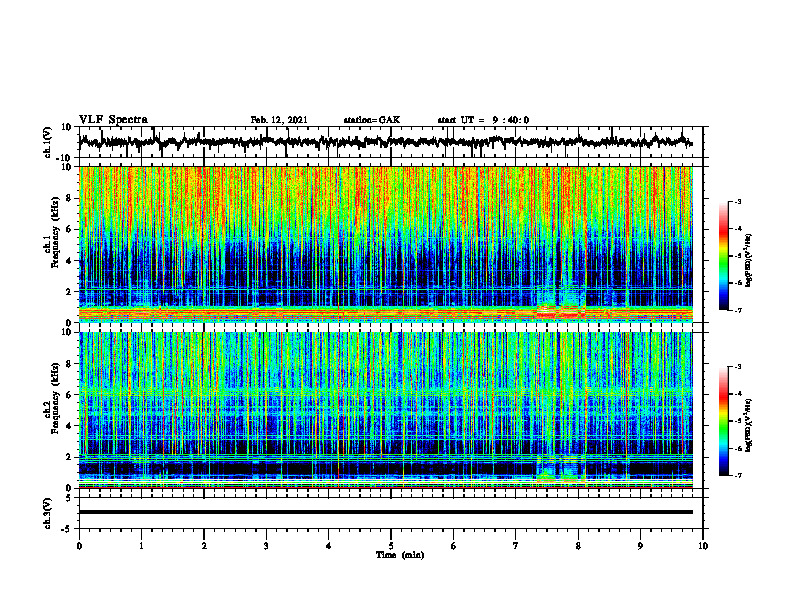
Task: Click inside the ch.2 spectrogram panel
Action: (386, 410)
